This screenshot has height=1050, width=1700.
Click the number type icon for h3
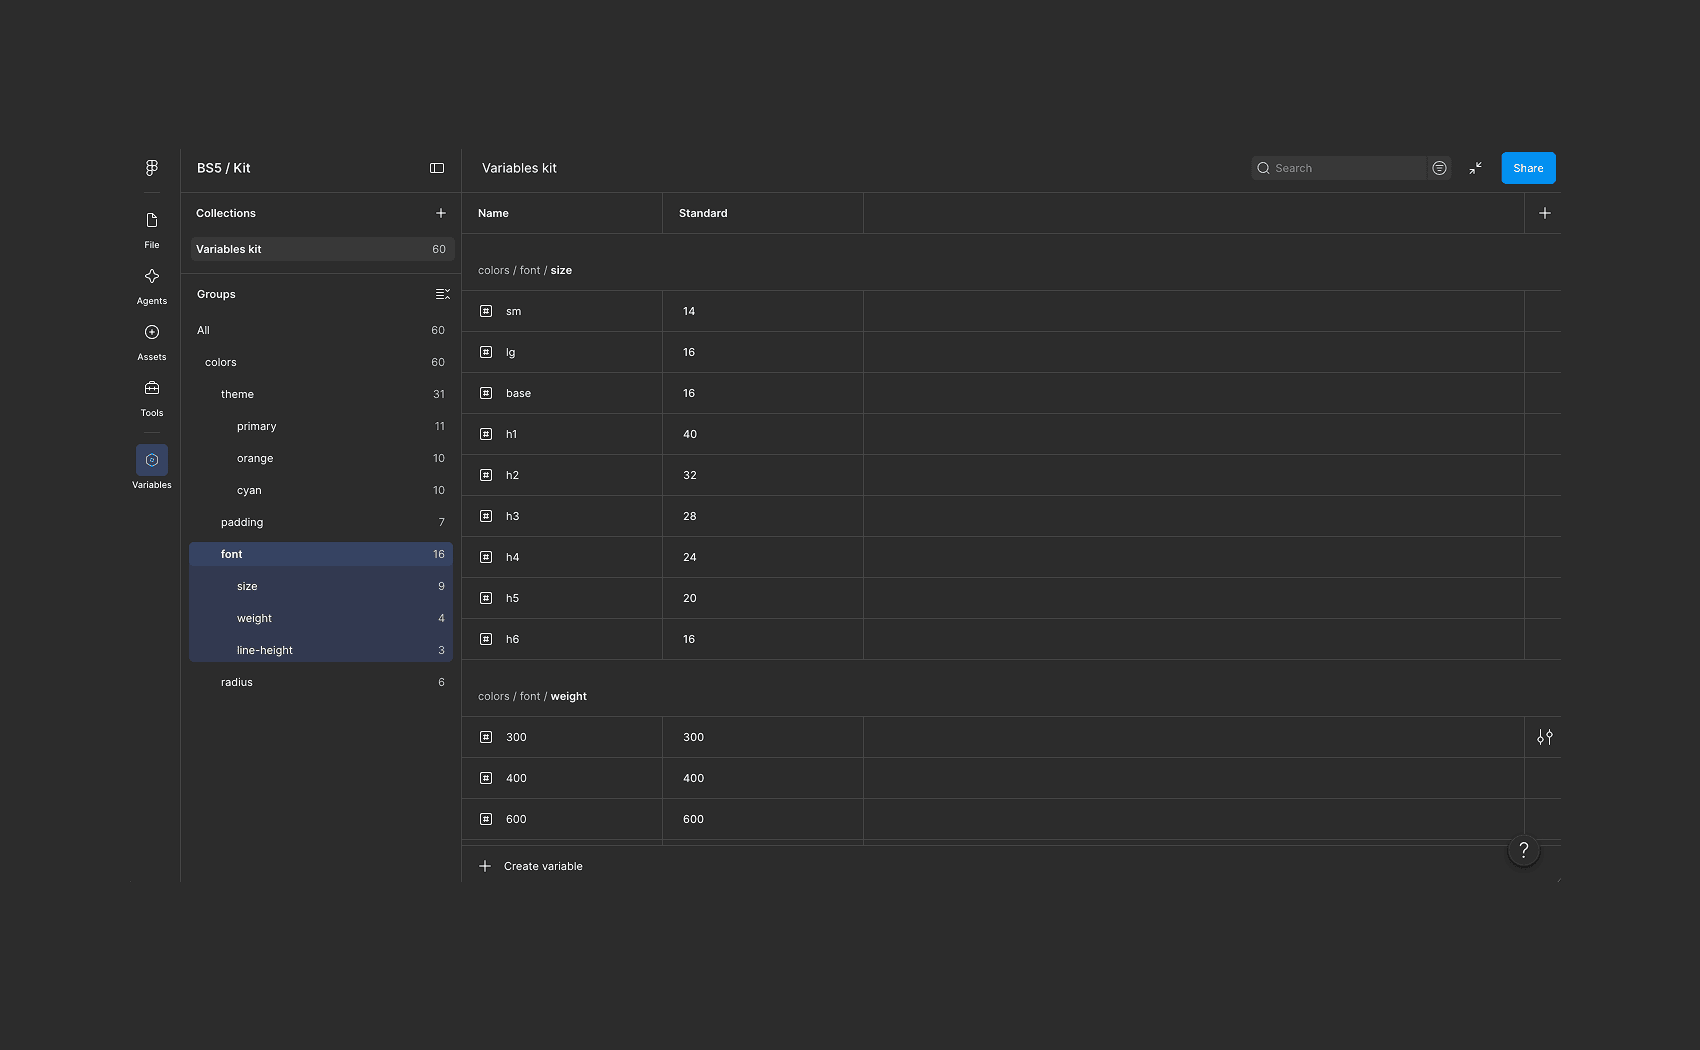point(486,516)
